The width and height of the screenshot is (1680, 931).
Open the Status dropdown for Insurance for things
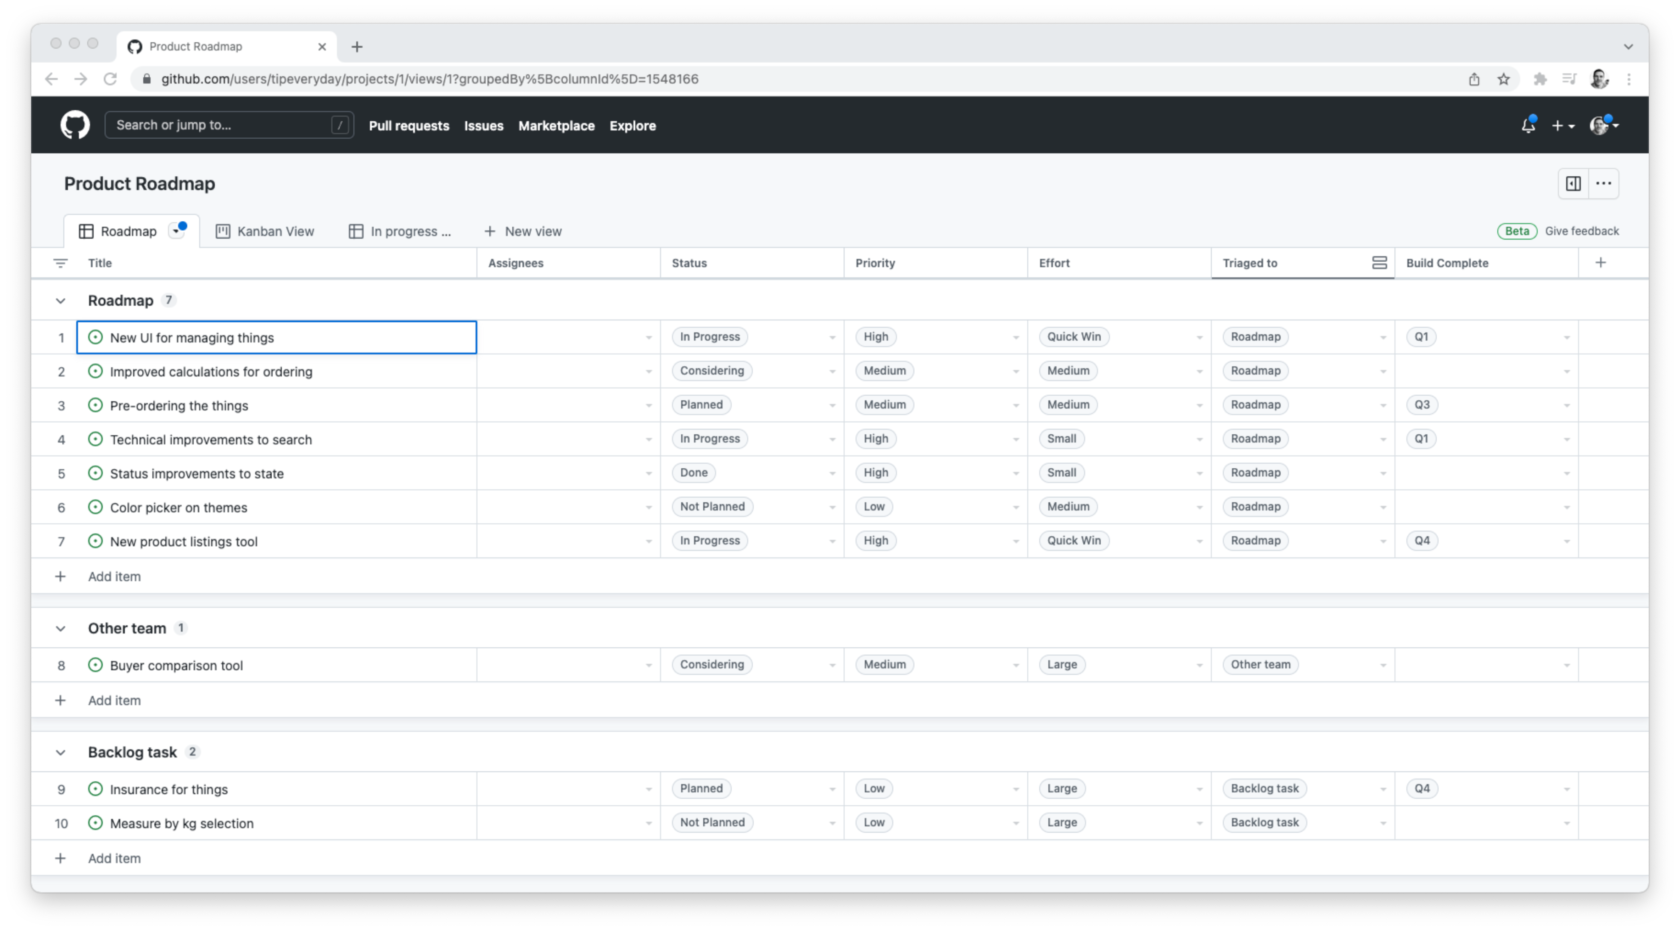(x=832, y=788)
